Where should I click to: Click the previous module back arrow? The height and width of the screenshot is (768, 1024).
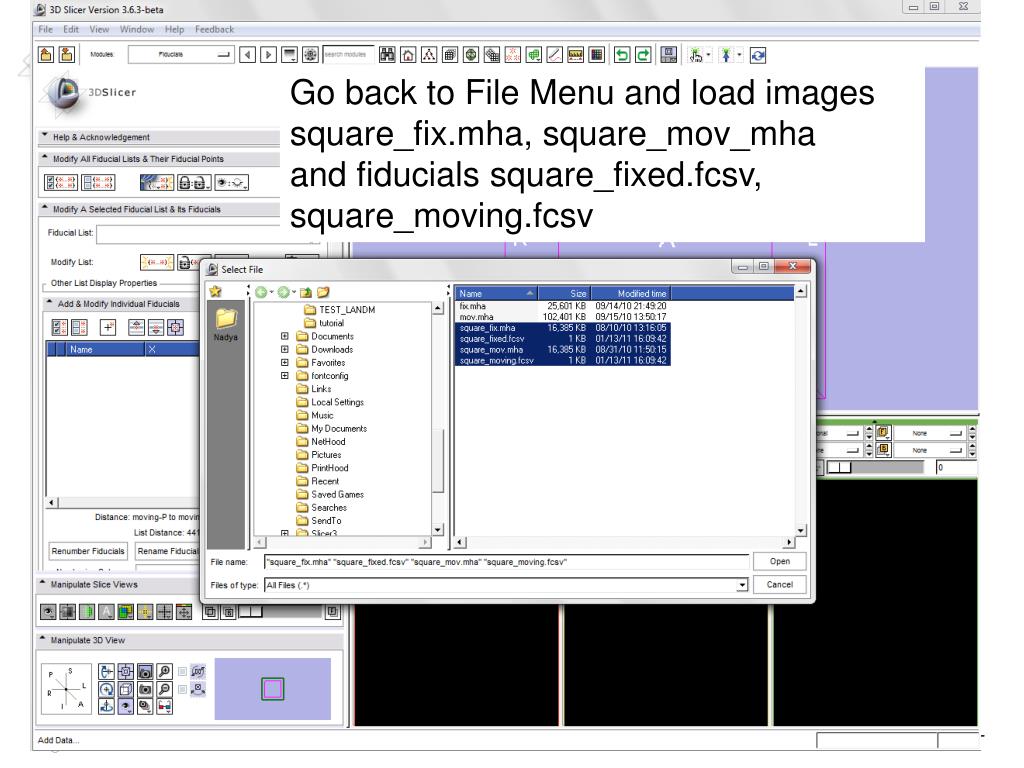(x=248, y=55)
